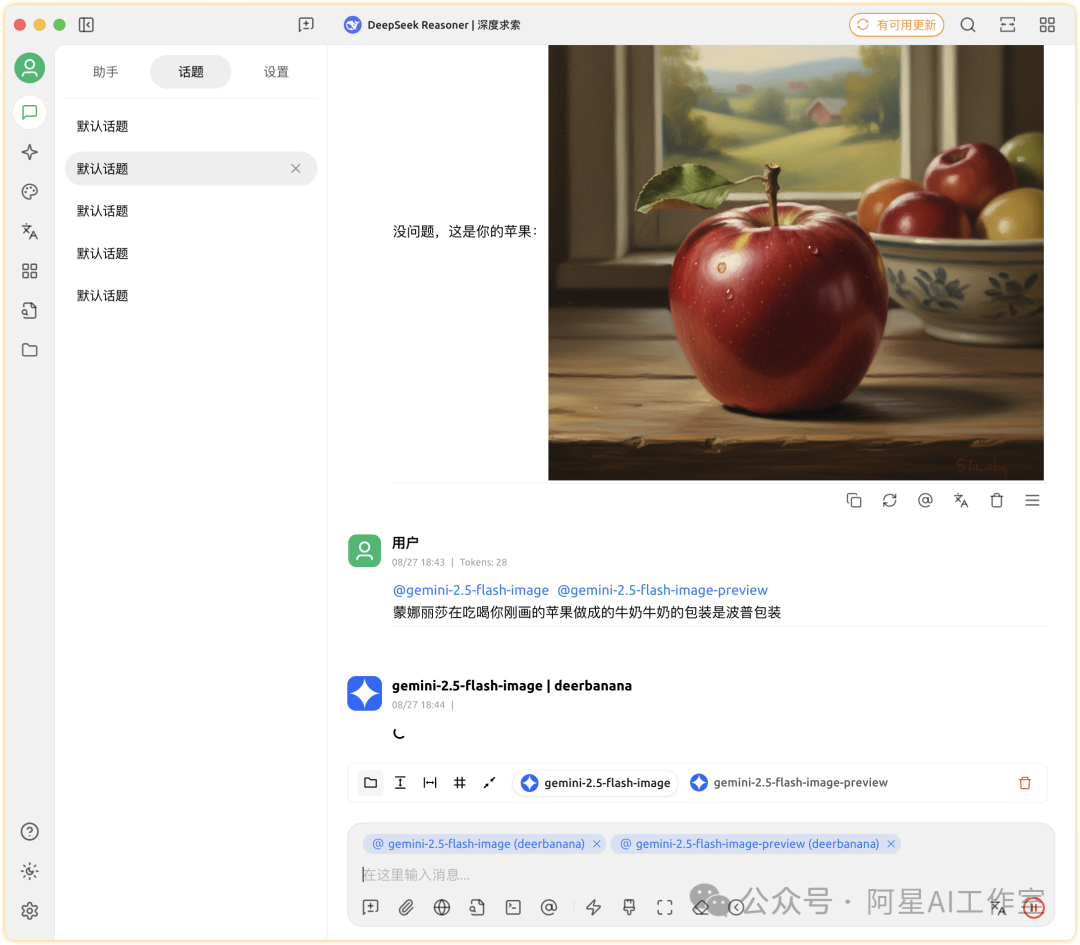
Task: Click the 用户 message avatar
Action: point(364,551)
